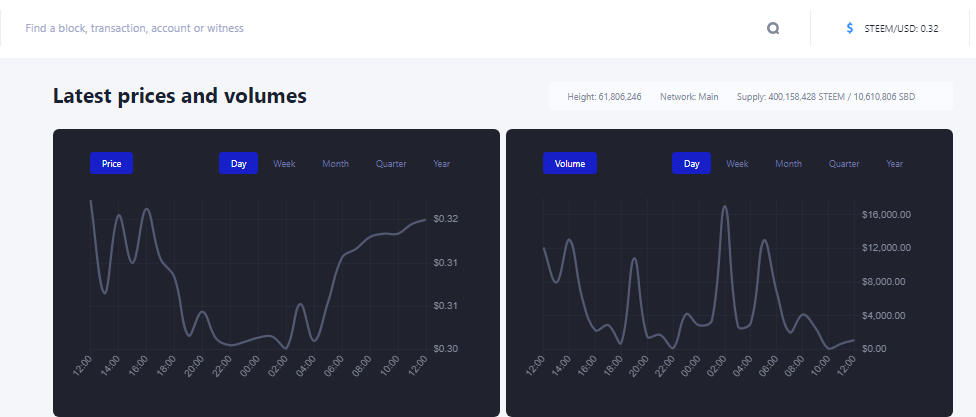Switch Price chart to Year
Viewport: 976px width, 417px height.
pos(441,164)
